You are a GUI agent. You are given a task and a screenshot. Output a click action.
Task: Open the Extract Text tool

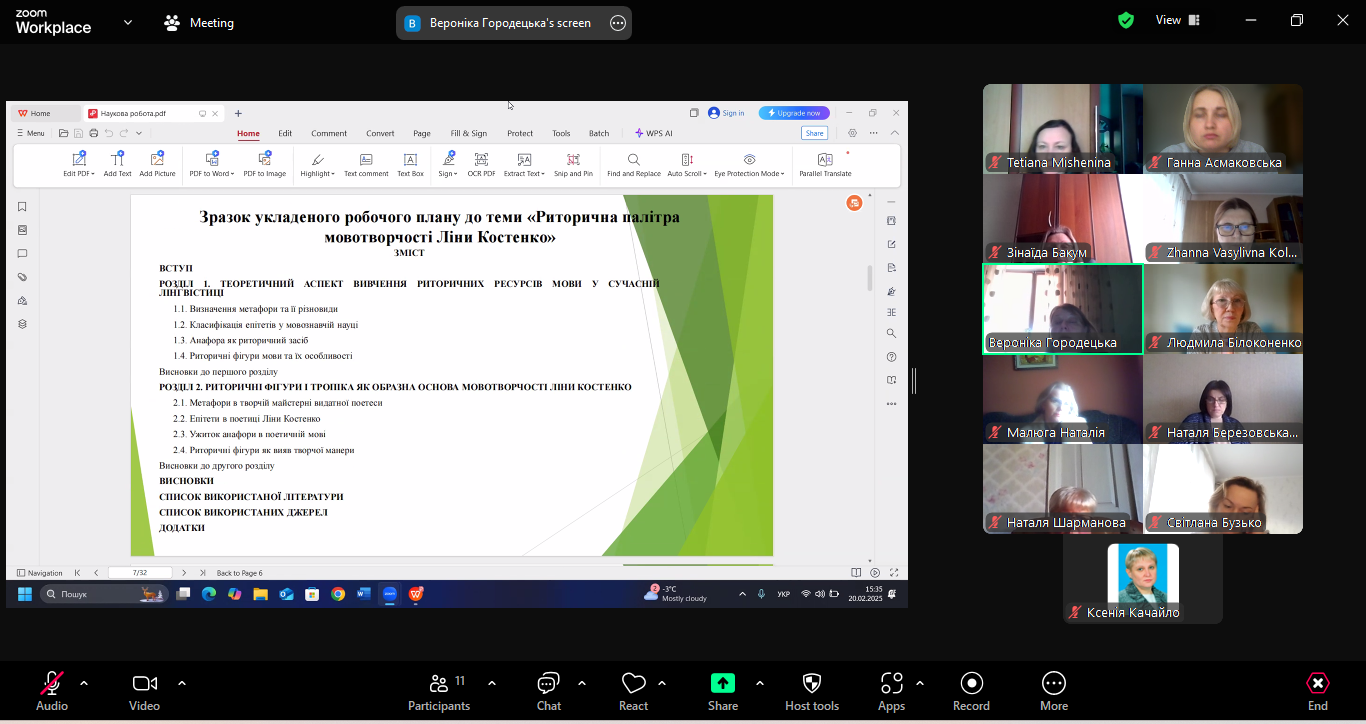[524, 165]
